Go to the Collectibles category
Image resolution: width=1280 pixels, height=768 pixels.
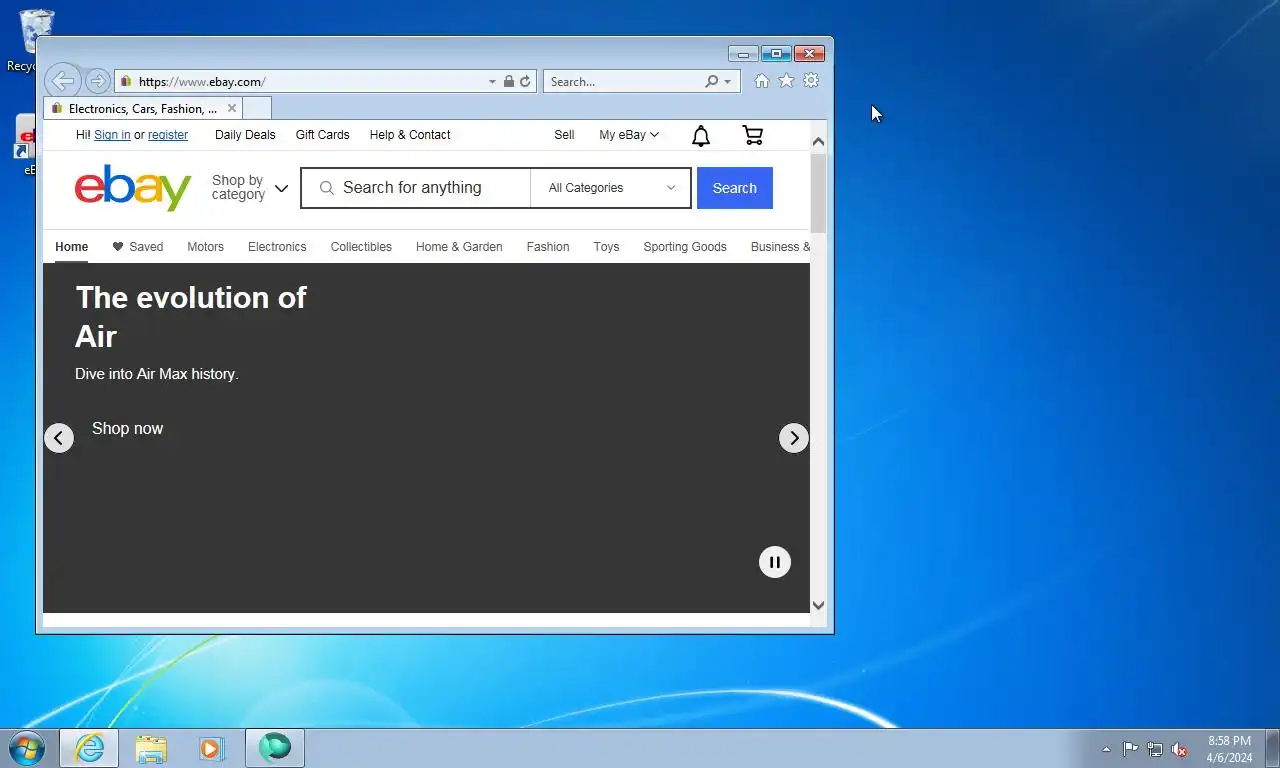pyautogui.click(x=361, y=247)
